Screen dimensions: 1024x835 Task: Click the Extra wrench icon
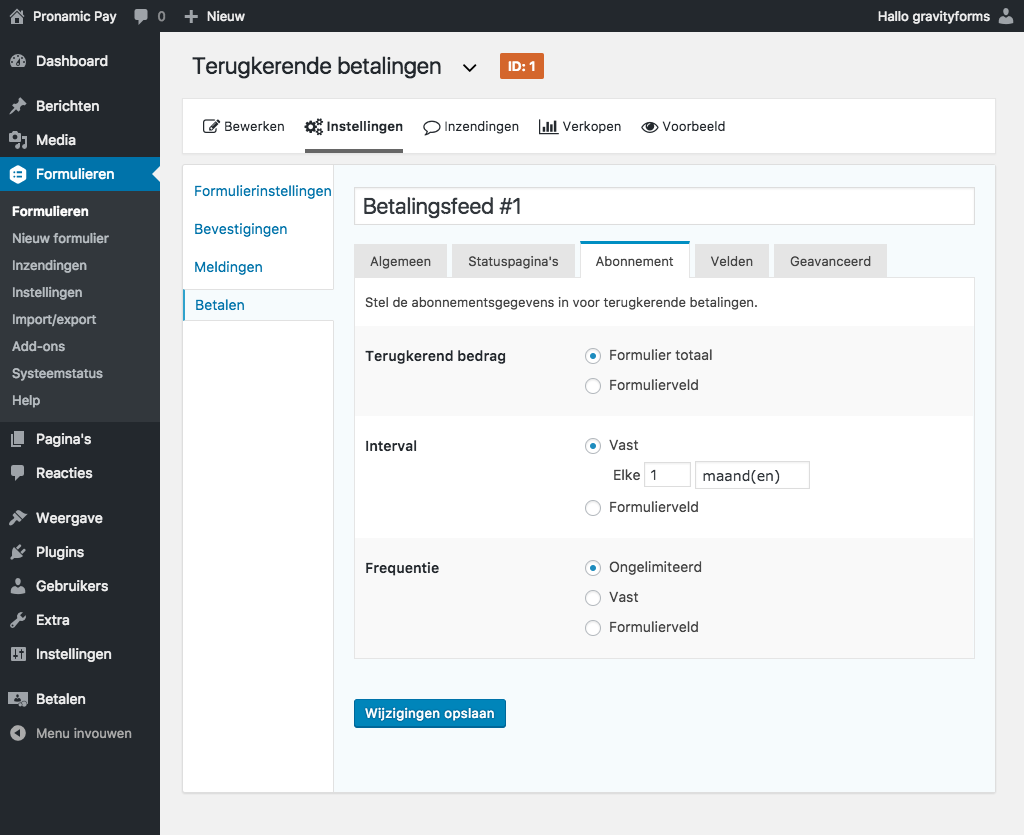click(x=18, y=620)
